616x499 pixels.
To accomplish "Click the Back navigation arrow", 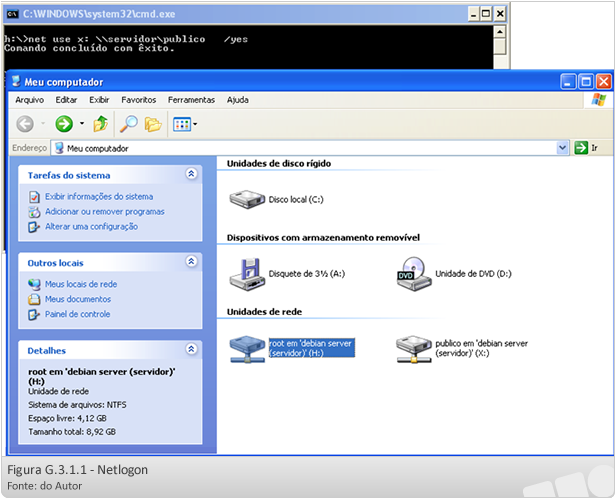I will tap(25, 124).
